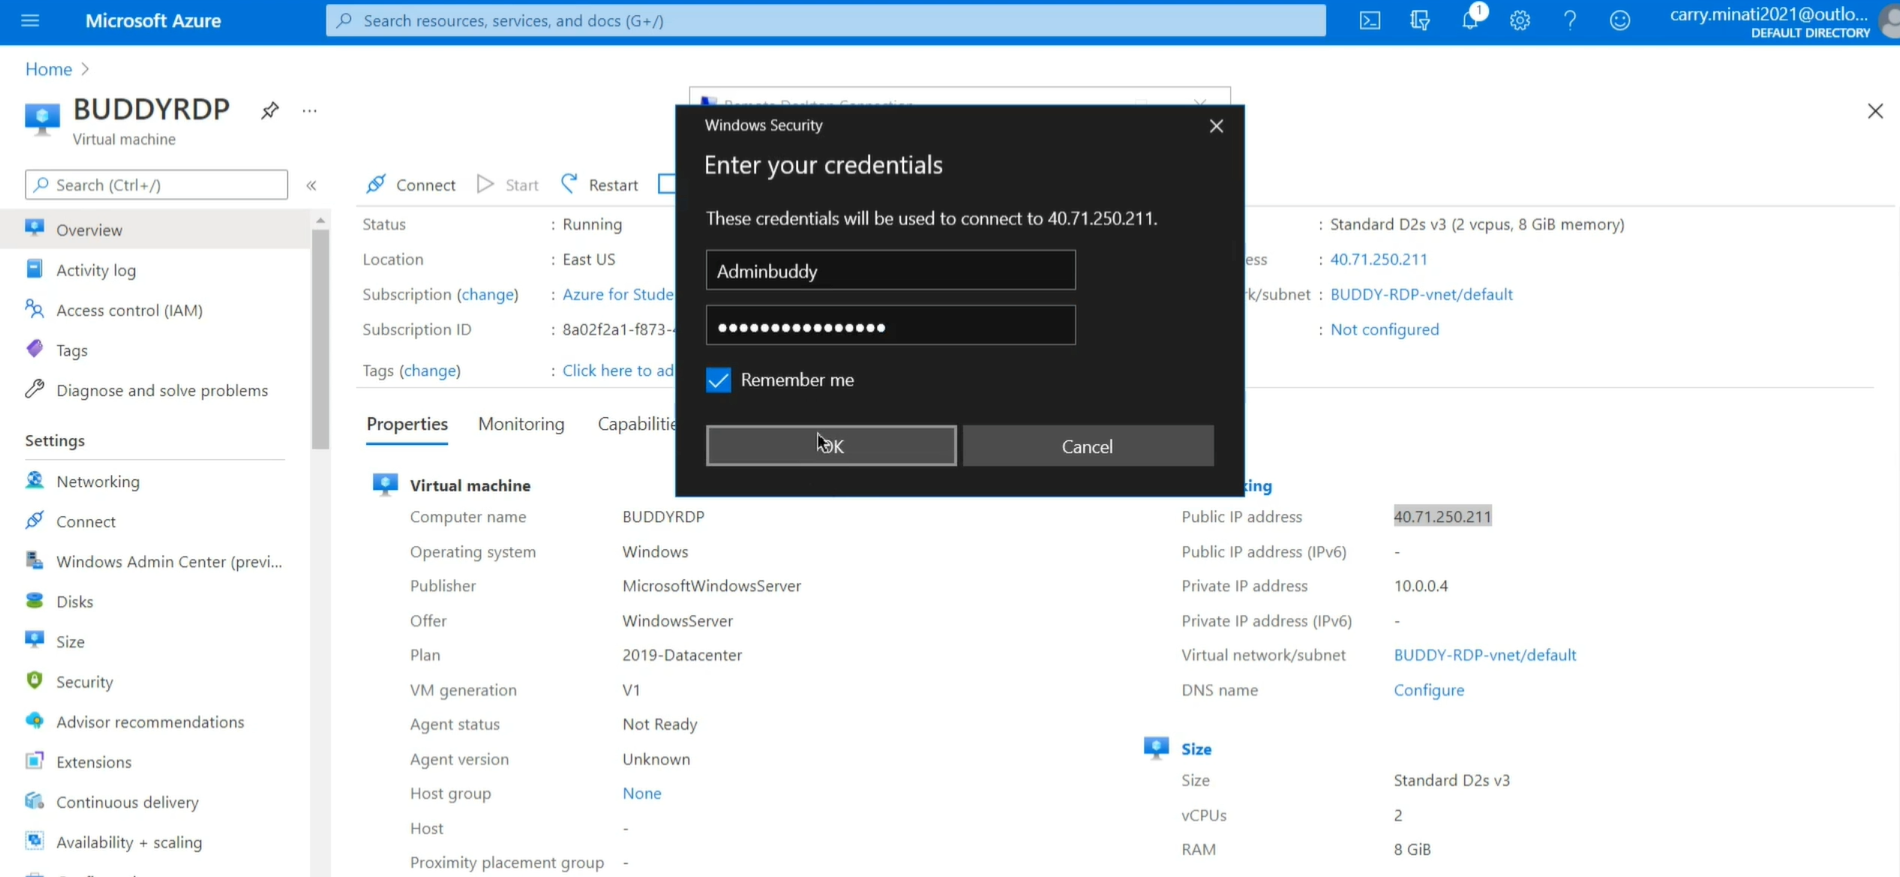Close the Windows Security dialog
Screen dimensions: 1900x877
click(x=1216, y=126)
